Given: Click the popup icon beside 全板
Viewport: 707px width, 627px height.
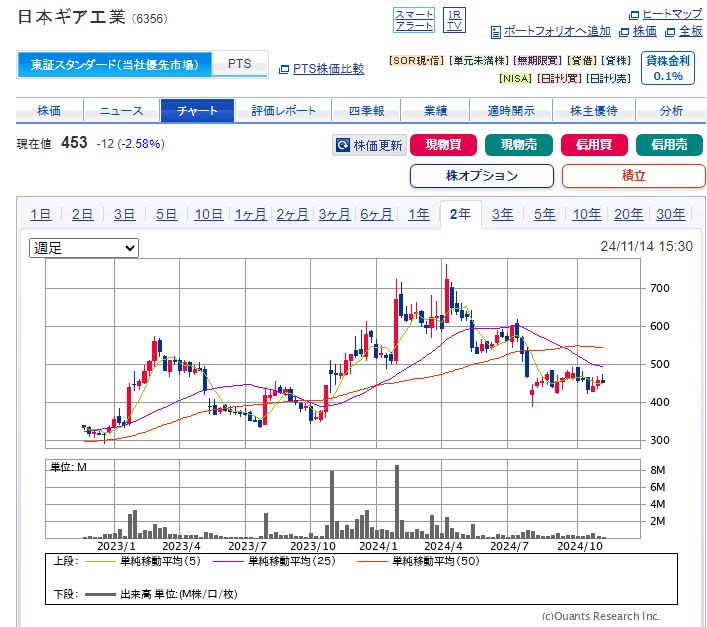Looking at the screenshot, I should coord(670,32).
